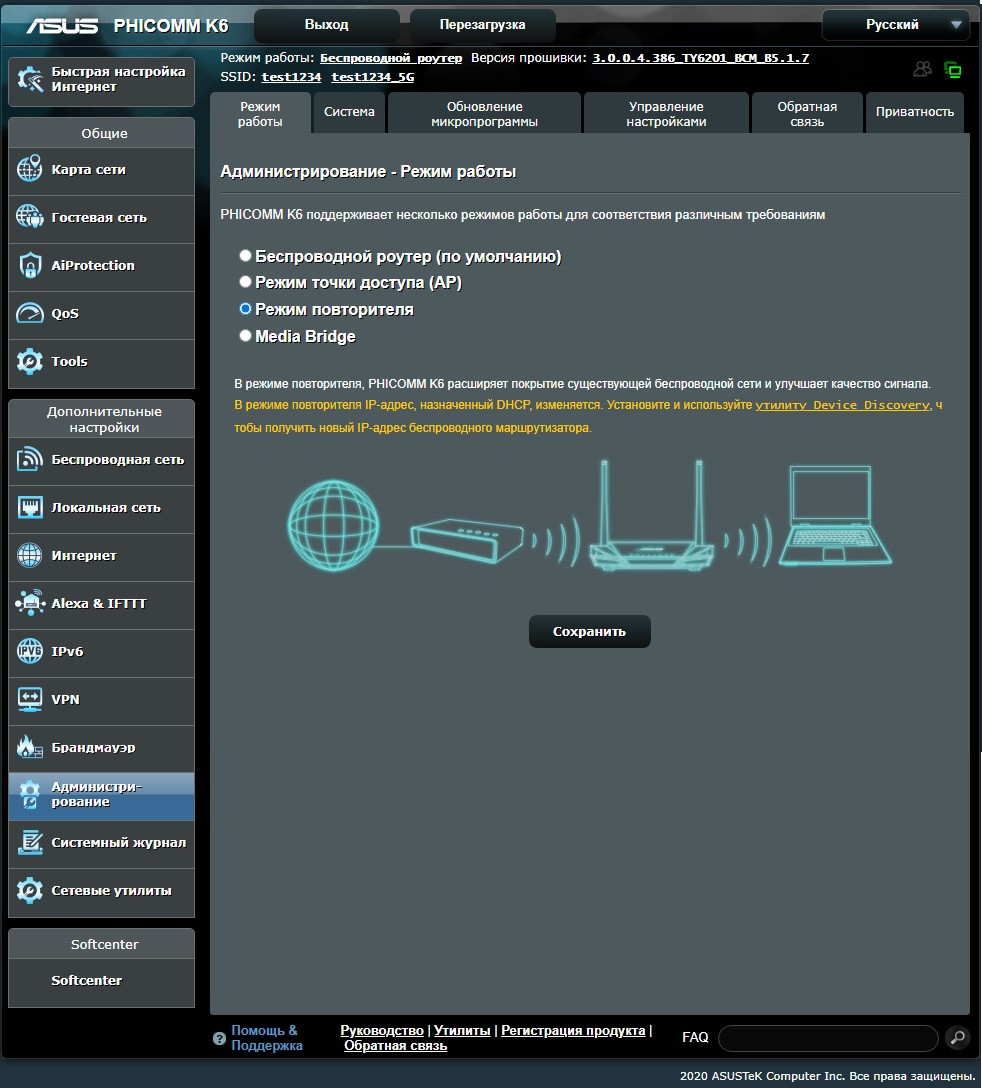Screen dimensions: 982x1088
Task: Open the Обновление микропрограммы tab
Action: coord(484,114)
